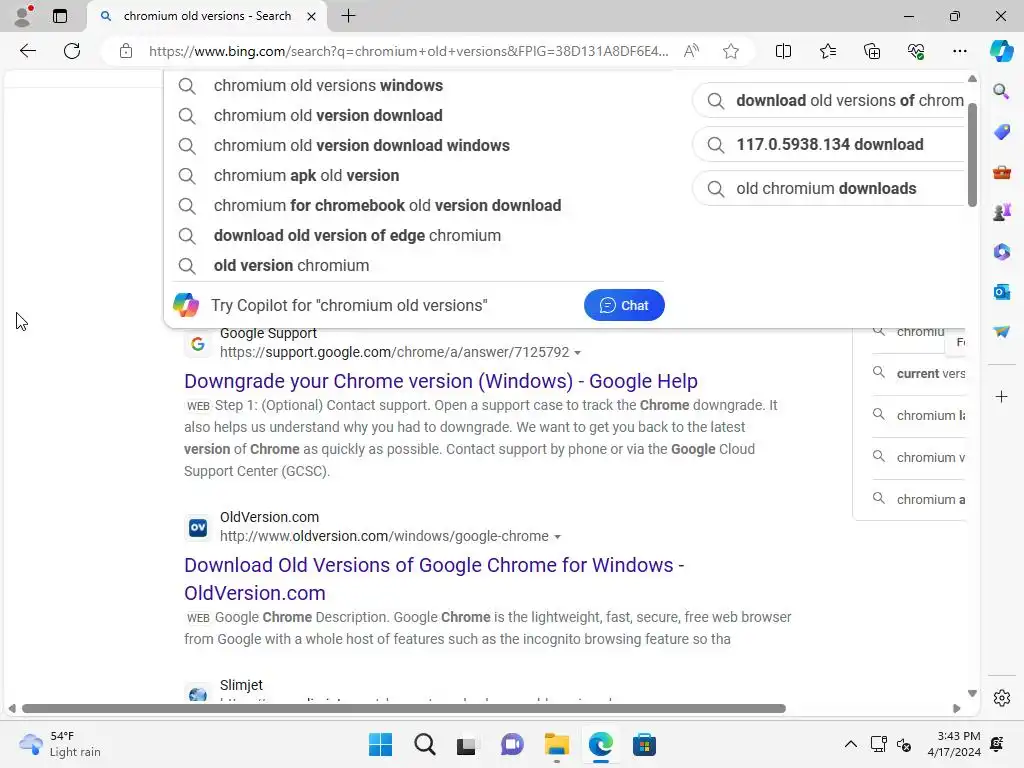Open sidebar Shopping tag icon
This screenshot has width=1024, height=768.
coord(1001,132)
